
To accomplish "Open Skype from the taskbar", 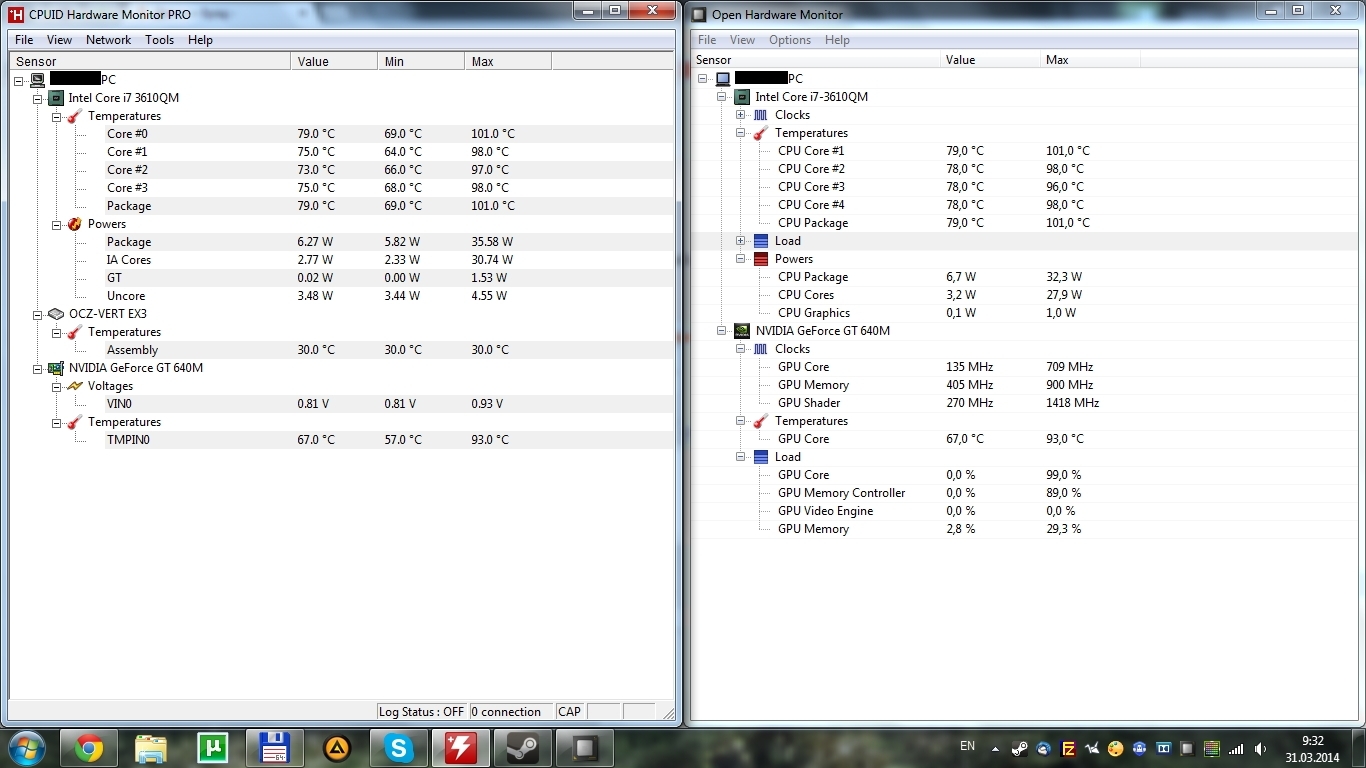I will pyautogui.click(x=399, y=748).
